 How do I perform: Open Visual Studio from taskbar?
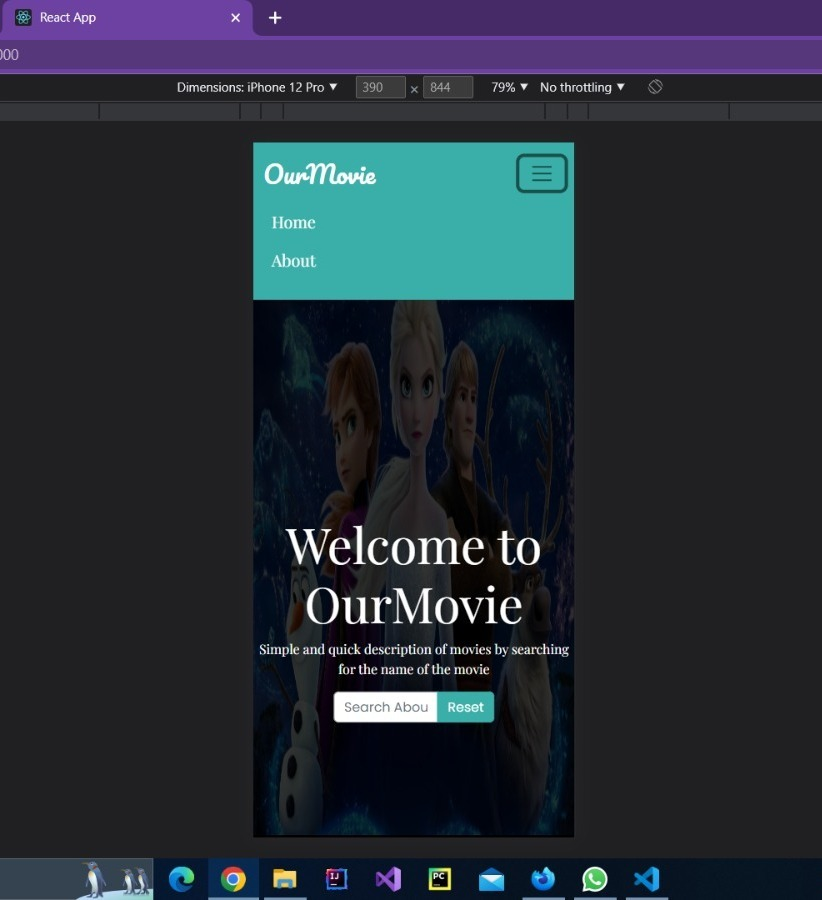point(388,879)
